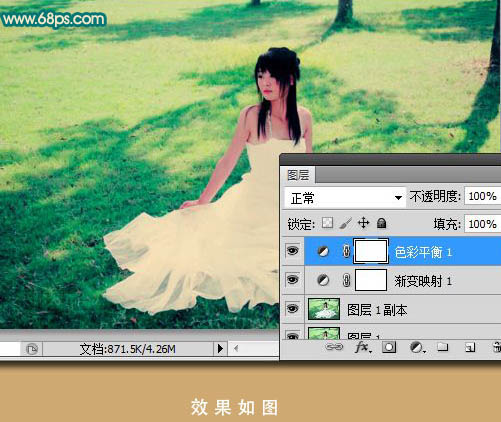The height and width of the screenshot is (422, 501).
Task: Click the link layers chain icon
Action: (334, 347)
